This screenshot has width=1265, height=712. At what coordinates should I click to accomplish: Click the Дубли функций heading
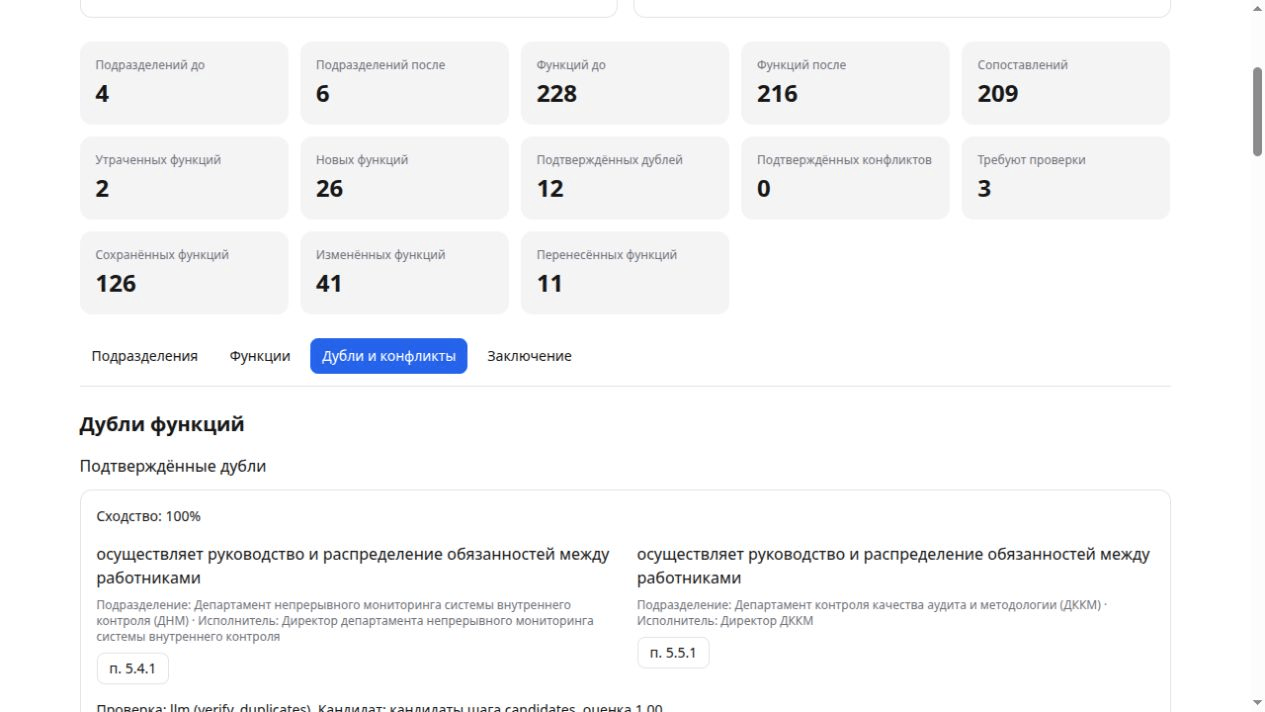[162, 424]
